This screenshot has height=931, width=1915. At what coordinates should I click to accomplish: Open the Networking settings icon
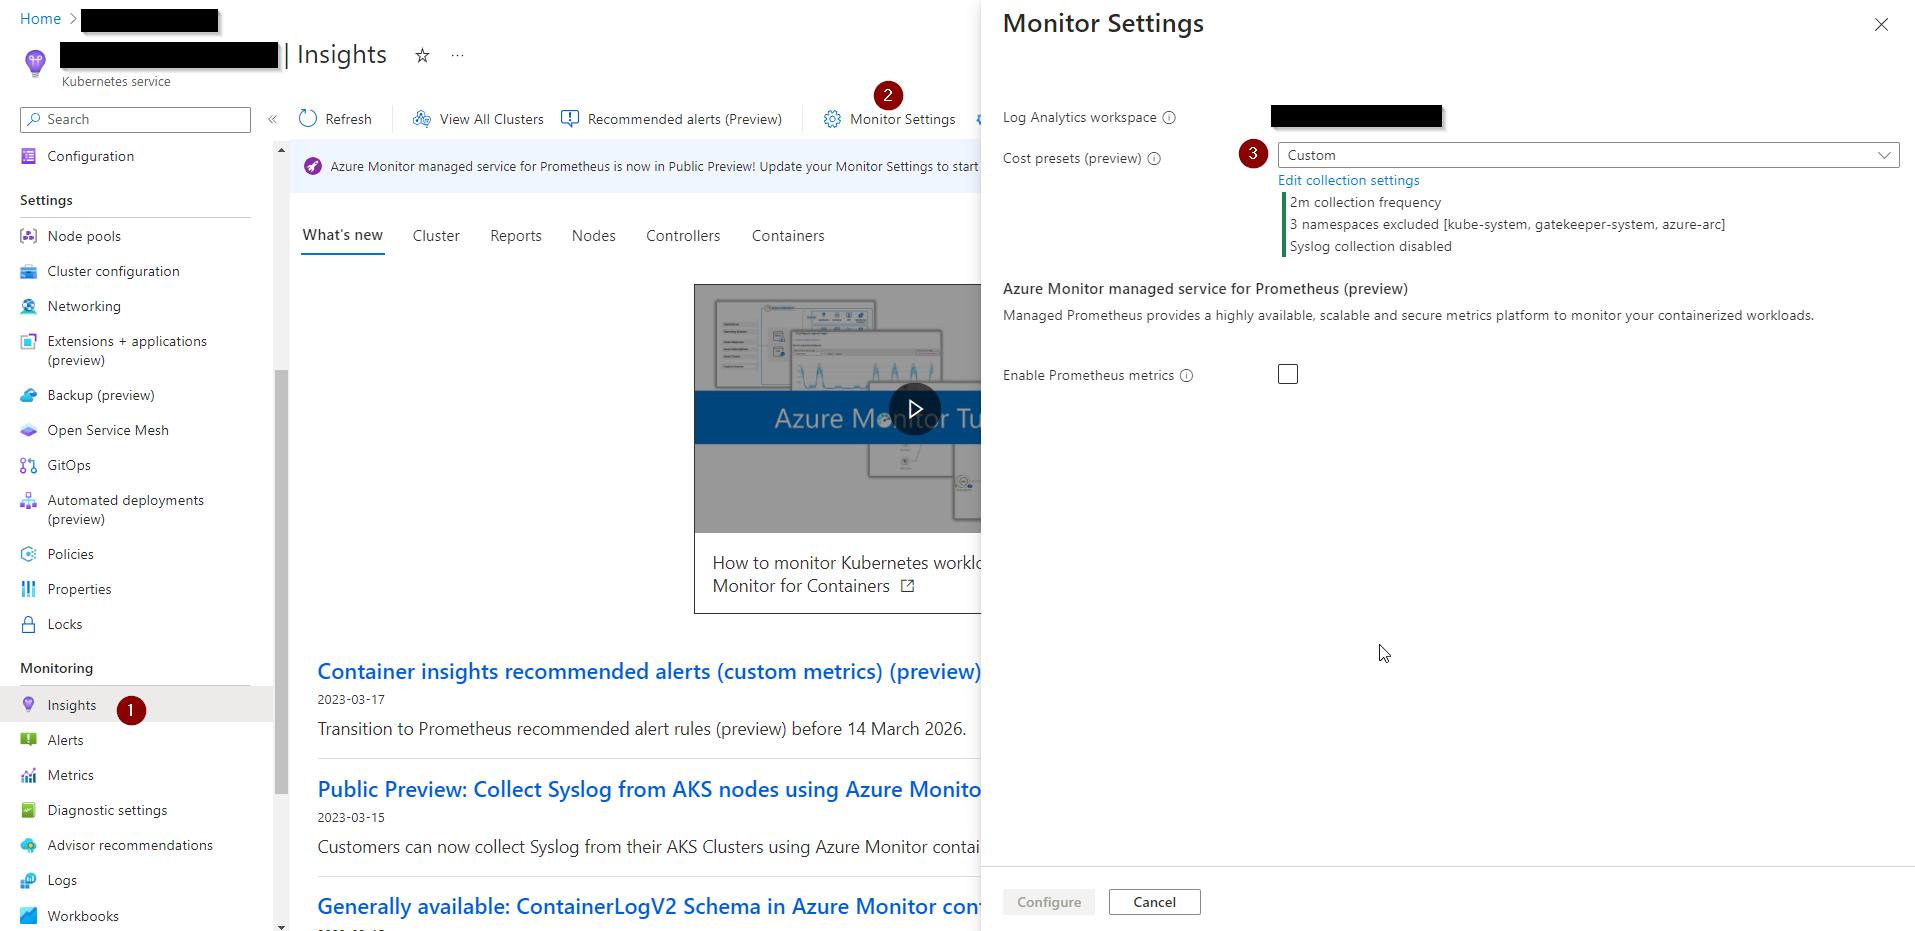(28, 306)
